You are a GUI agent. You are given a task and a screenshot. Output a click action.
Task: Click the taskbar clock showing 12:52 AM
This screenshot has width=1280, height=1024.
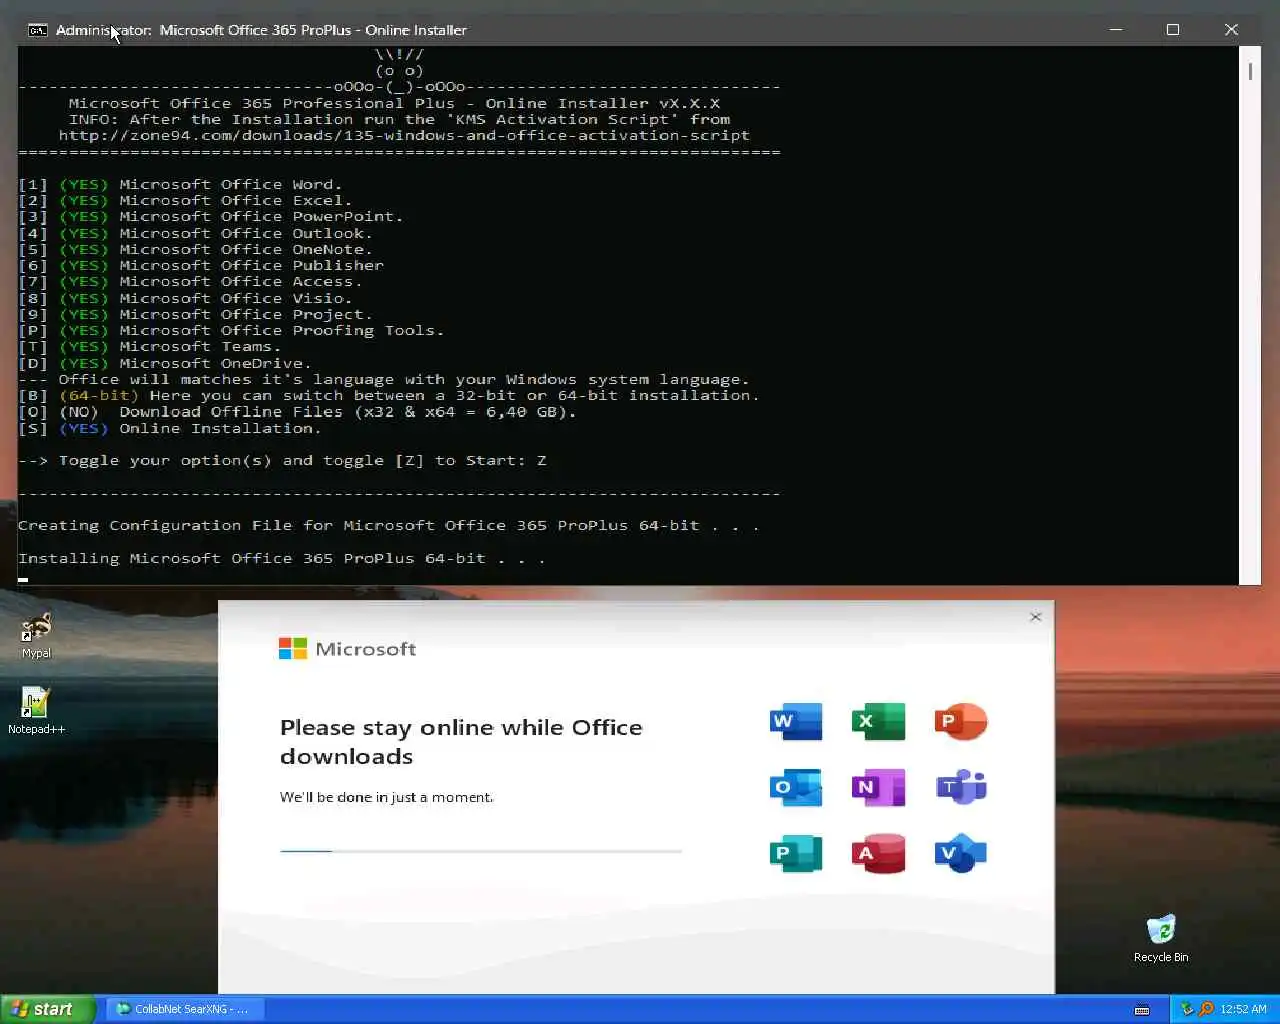pyautogui.click(x=1243, y=1009)
